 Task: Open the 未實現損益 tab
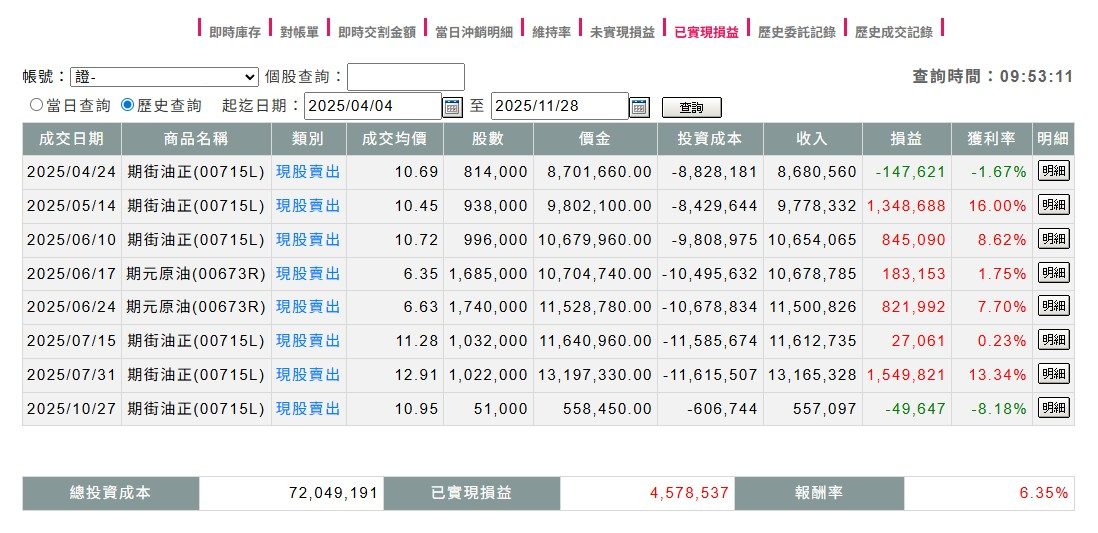click(622, 32)
